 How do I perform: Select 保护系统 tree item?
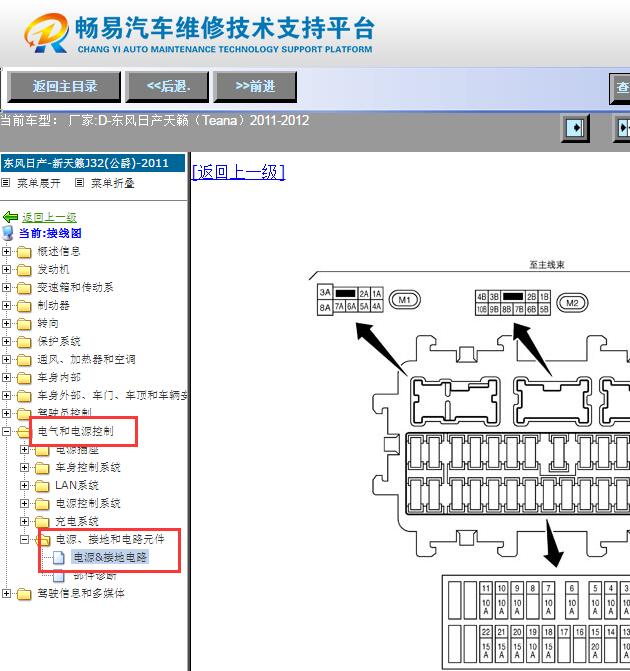tap(59, 341)
